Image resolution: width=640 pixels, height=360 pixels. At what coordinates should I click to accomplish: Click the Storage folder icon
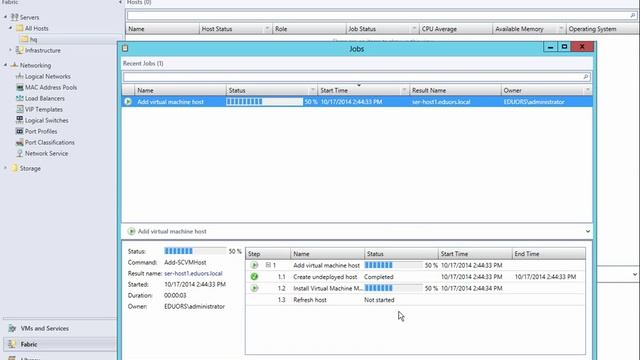tap(15, 168)
